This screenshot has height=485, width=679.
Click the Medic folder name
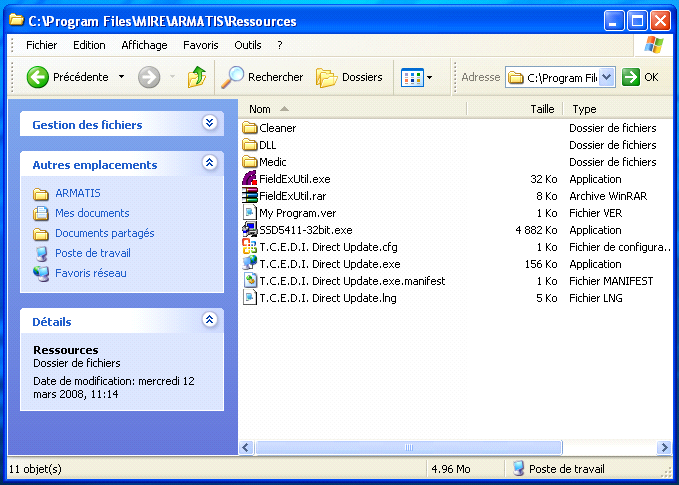[273, 162]
